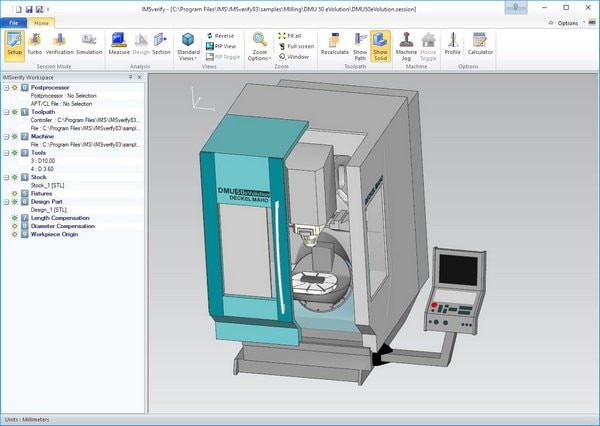Select the Home ribbon tab
Viewport: 600px width, 426px height.
click(41, 22)
